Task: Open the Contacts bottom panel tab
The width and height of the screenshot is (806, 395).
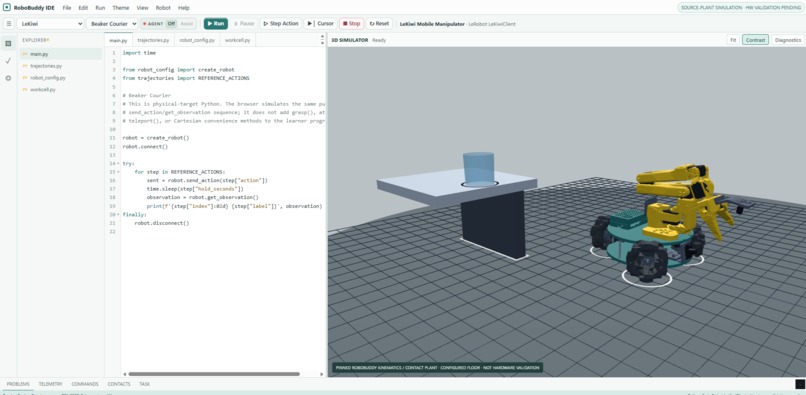Action: click(x=119, y=384)
